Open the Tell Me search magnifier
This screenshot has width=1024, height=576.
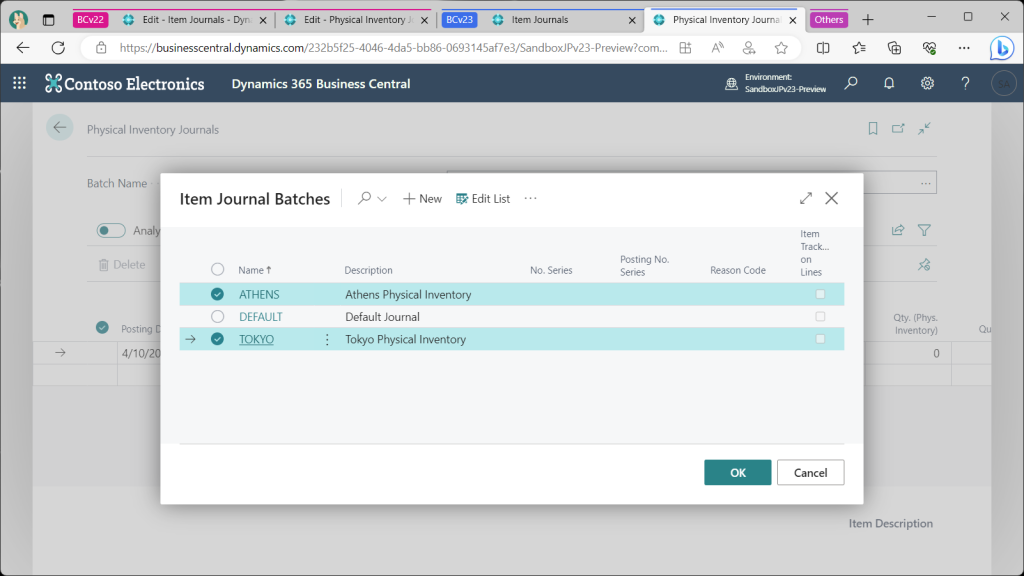[x=851, y=83]
